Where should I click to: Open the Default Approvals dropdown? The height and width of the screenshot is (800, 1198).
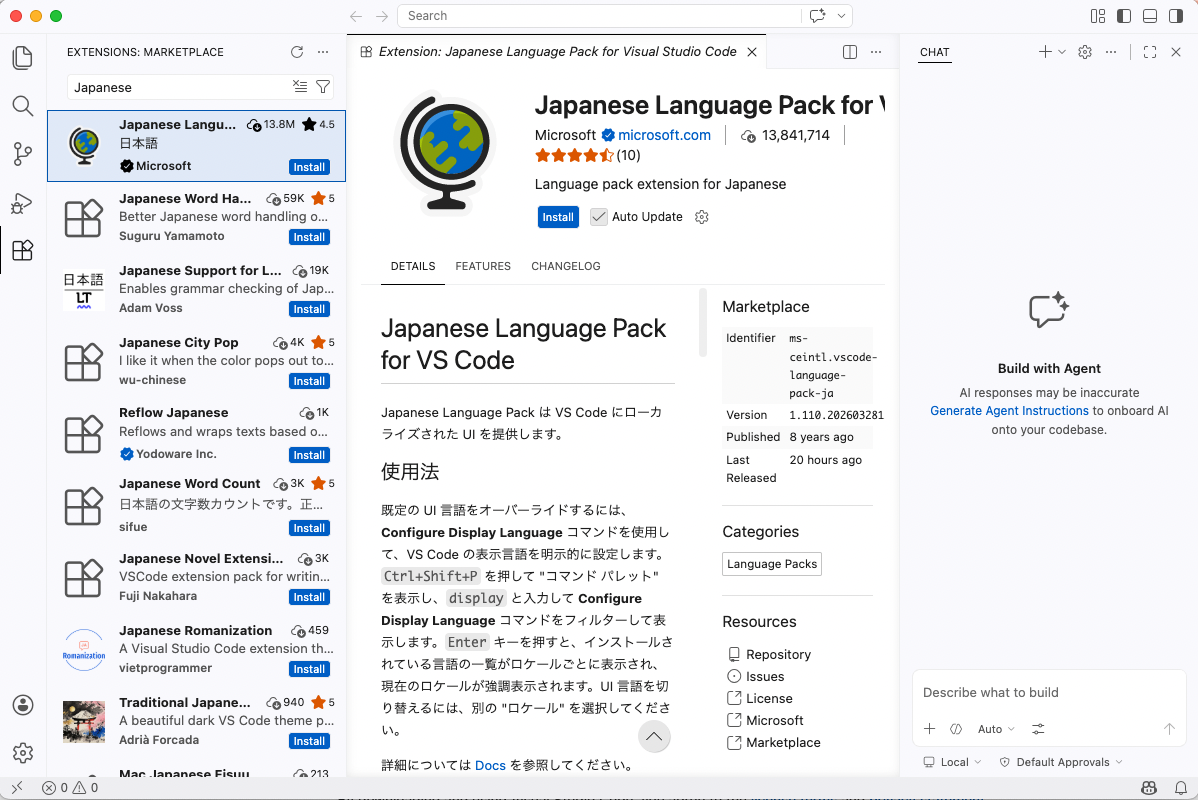1061,762
